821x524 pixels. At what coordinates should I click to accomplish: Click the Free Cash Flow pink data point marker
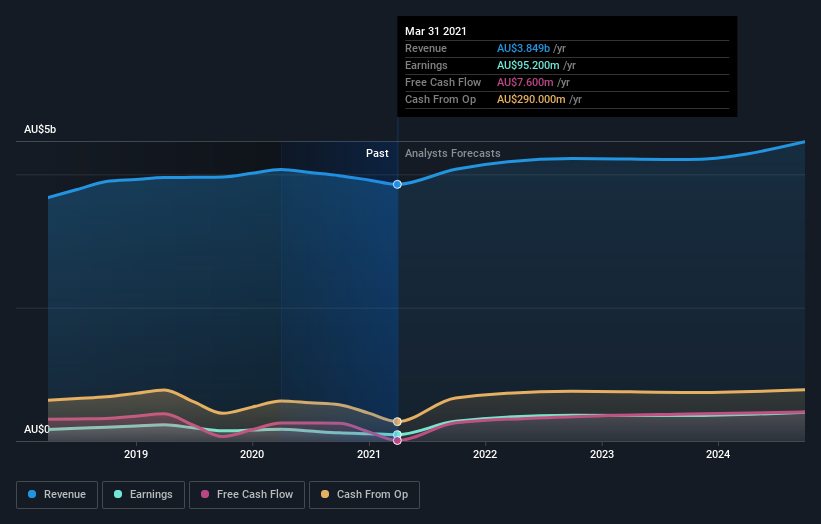coord(397,441)
